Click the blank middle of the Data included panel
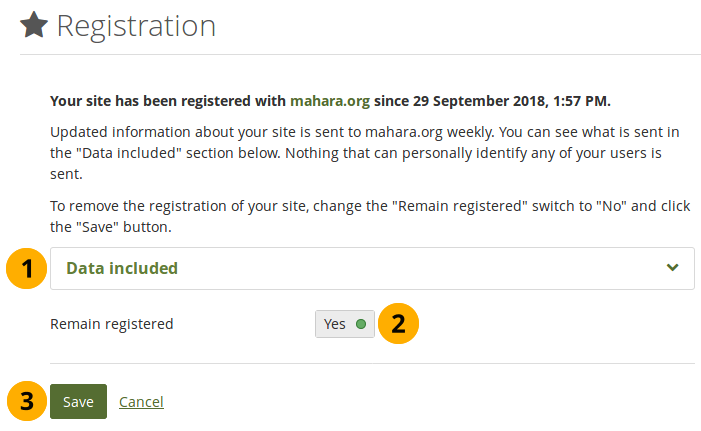The height and width of the screenshot is (431, 701). point(400,268)
